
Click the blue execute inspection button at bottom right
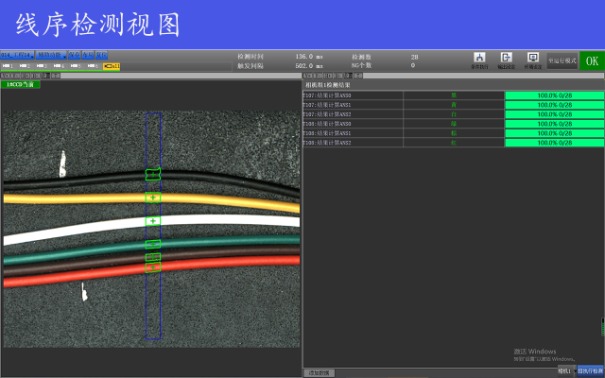[x=590, y=371]
